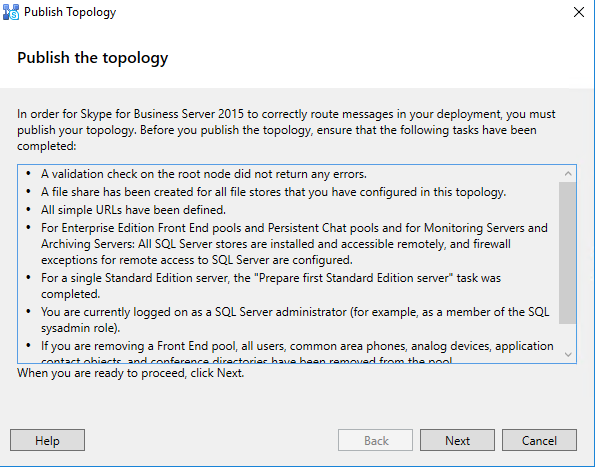Image resolution: width=595 pixels, height=467 pixels.
Task: Click the 'When you are ready to proceed' text
Action: coord(131,373)
